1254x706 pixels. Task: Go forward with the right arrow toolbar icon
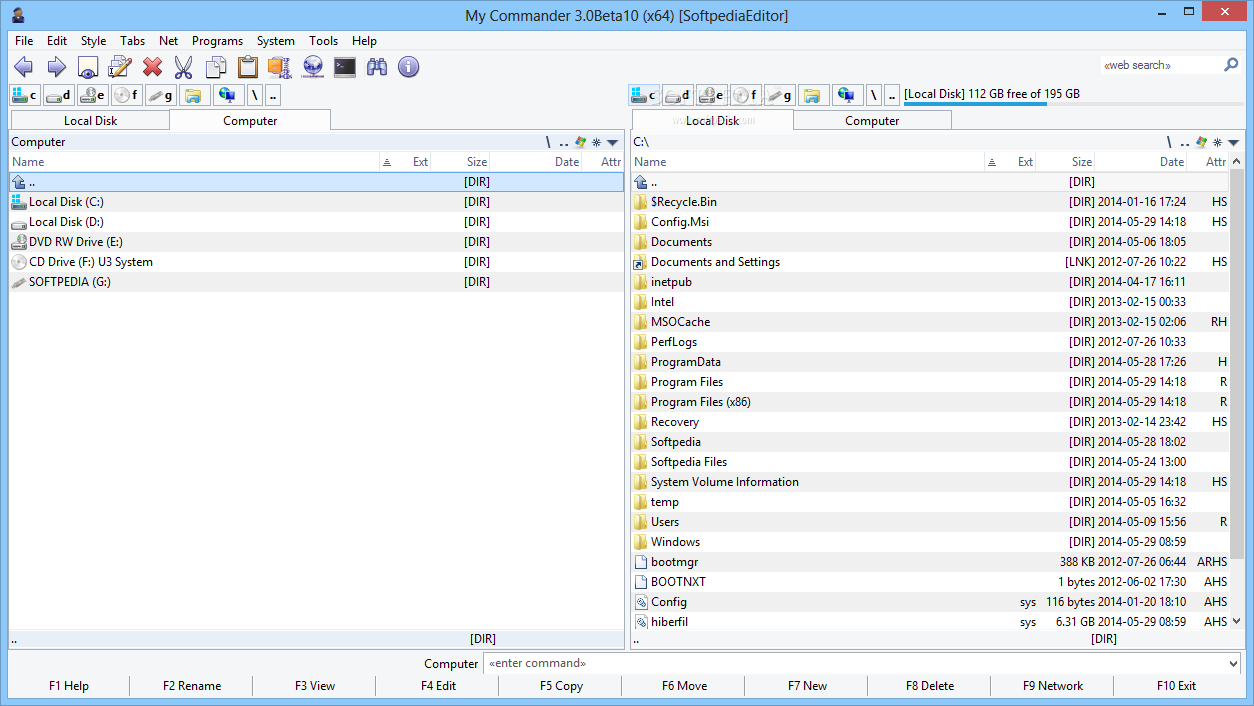click(x=56, y=67)
